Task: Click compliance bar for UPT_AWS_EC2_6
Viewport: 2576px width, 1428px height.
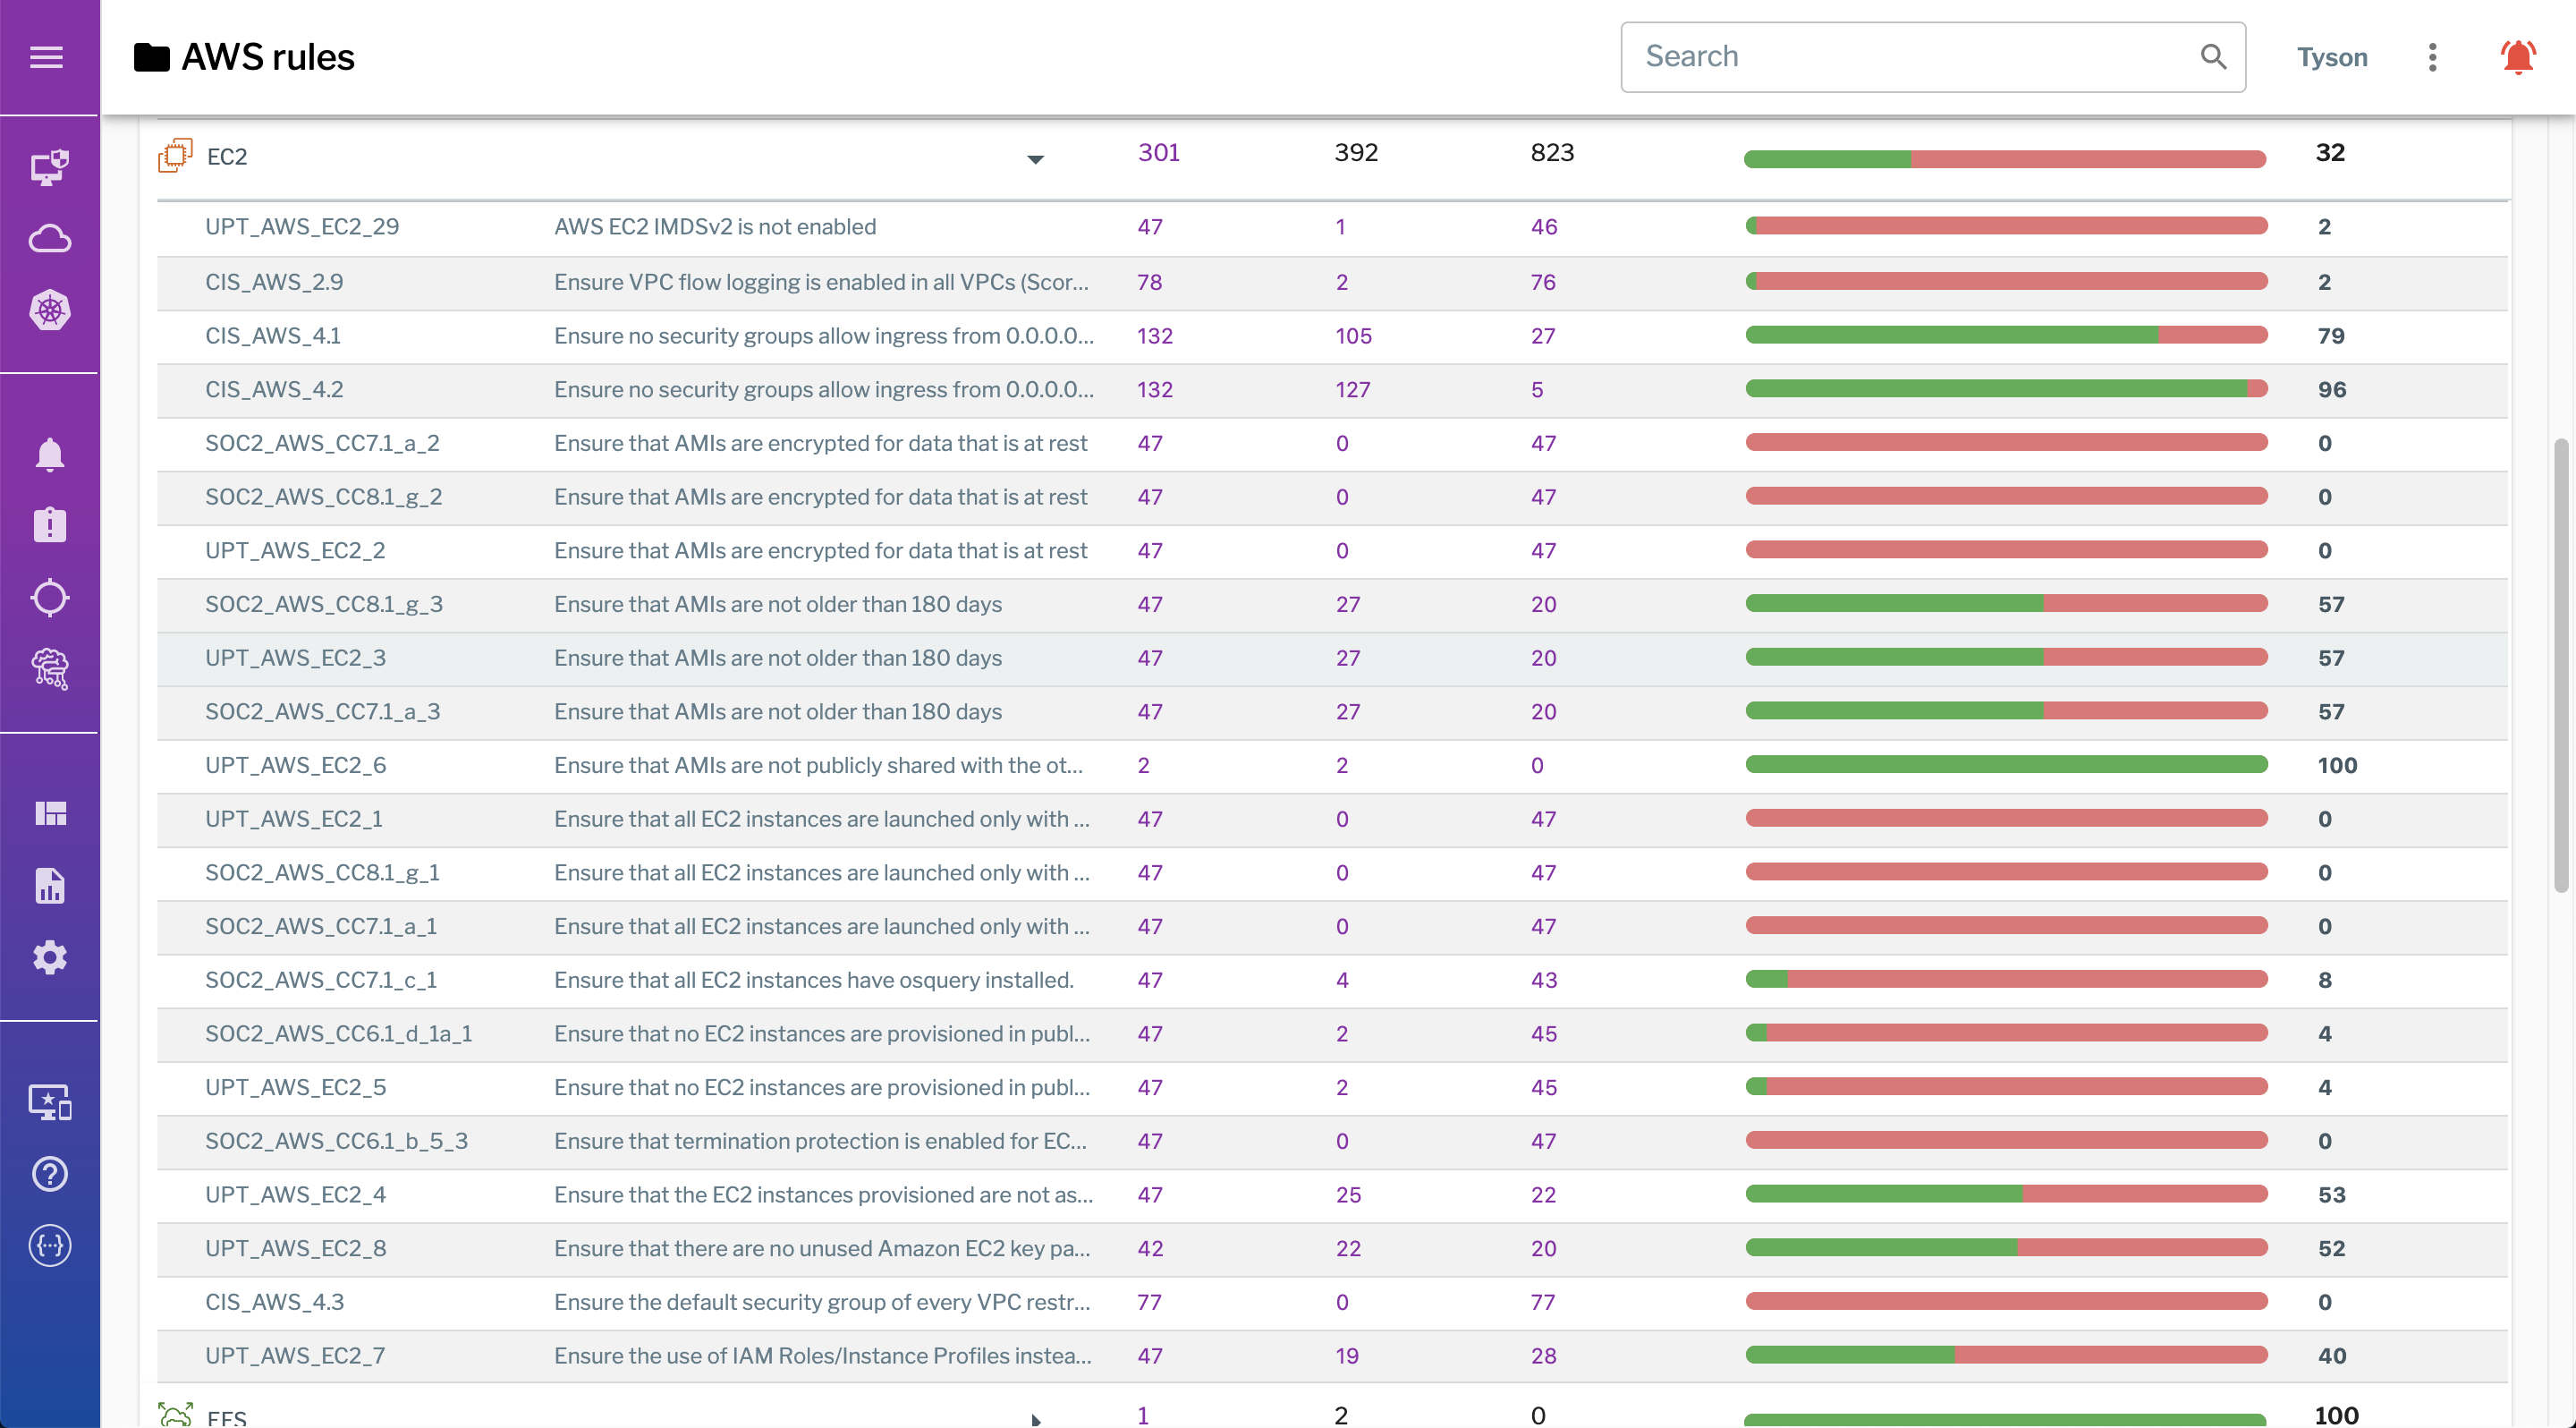Action: click(x=2005, y=764)
